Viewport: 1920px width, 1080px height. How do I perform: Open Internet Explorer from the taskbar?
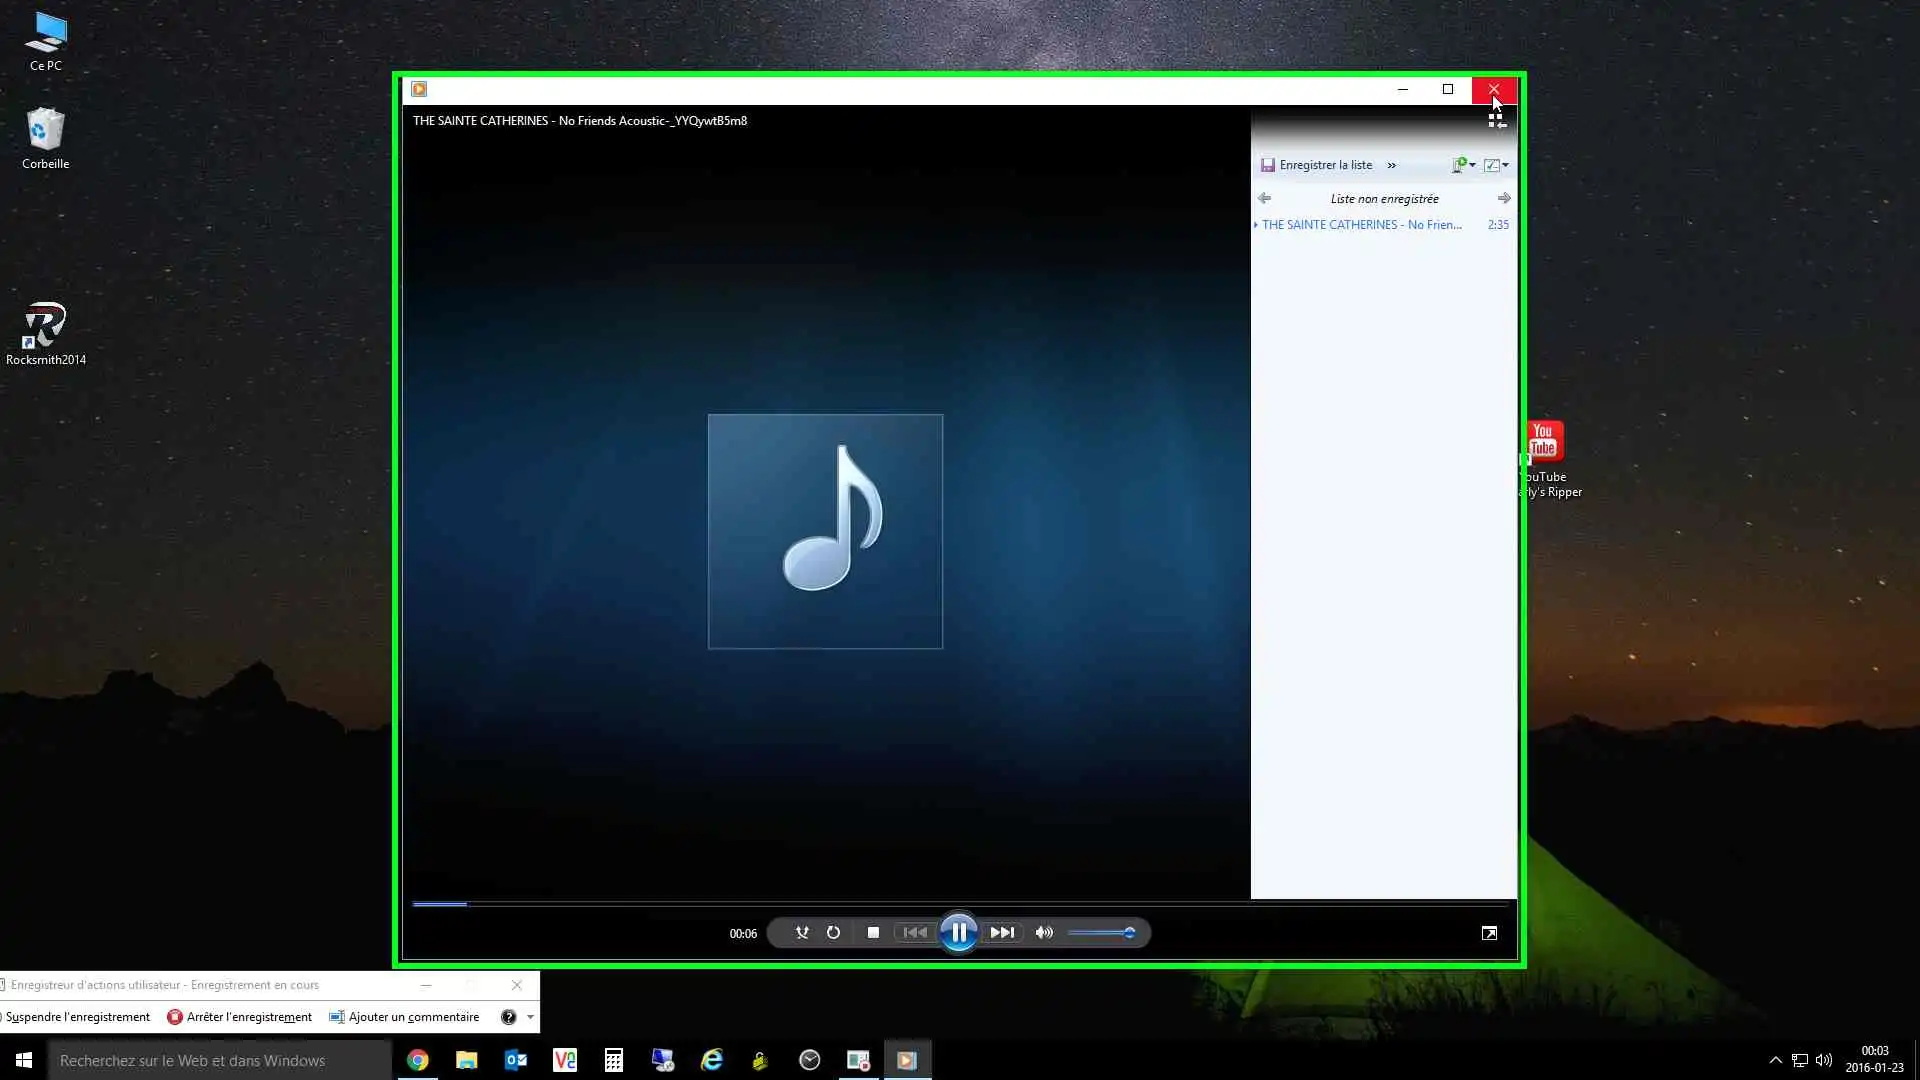[711, 1060]
